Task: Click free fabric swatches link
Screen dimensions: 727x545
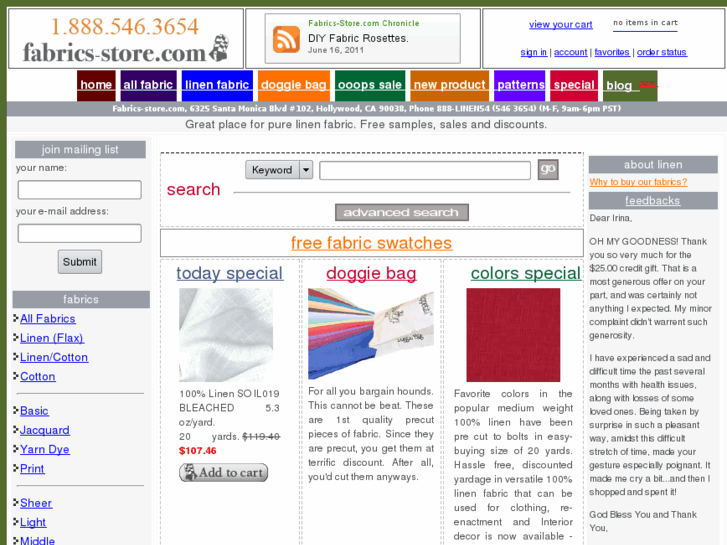Action: pyautogui.click(x=371, y=243)
